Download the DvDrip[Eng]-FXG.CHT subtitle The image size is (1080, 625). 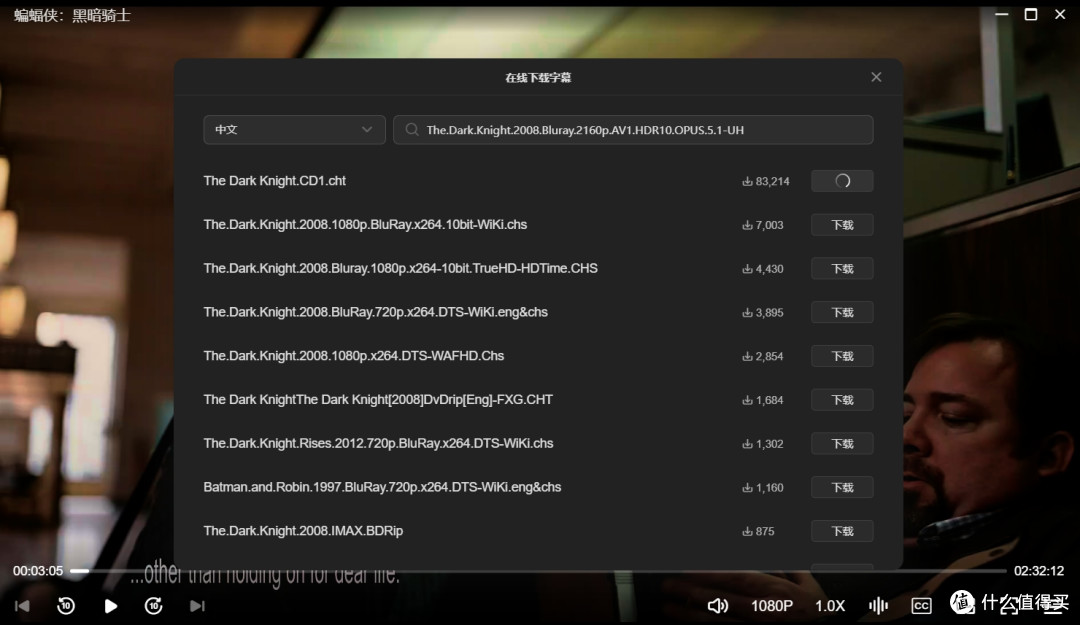tap(842, 400)
